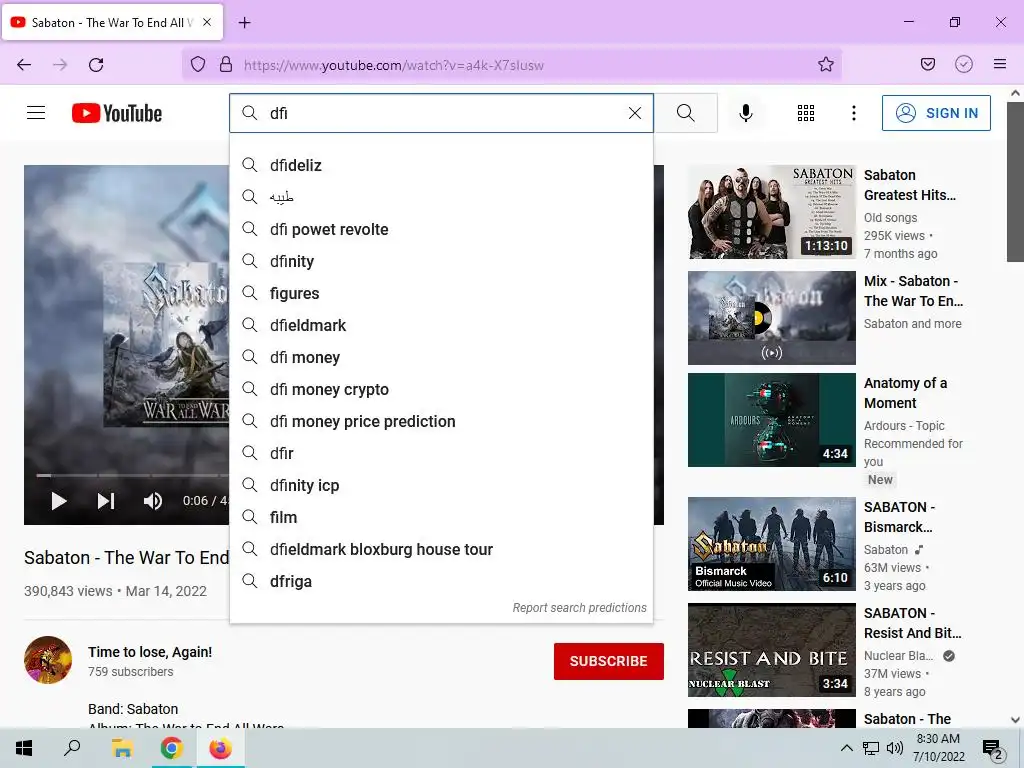The image size is (1024, 768).
Task: Skip to the next video
Action: [x=106, y=501]
